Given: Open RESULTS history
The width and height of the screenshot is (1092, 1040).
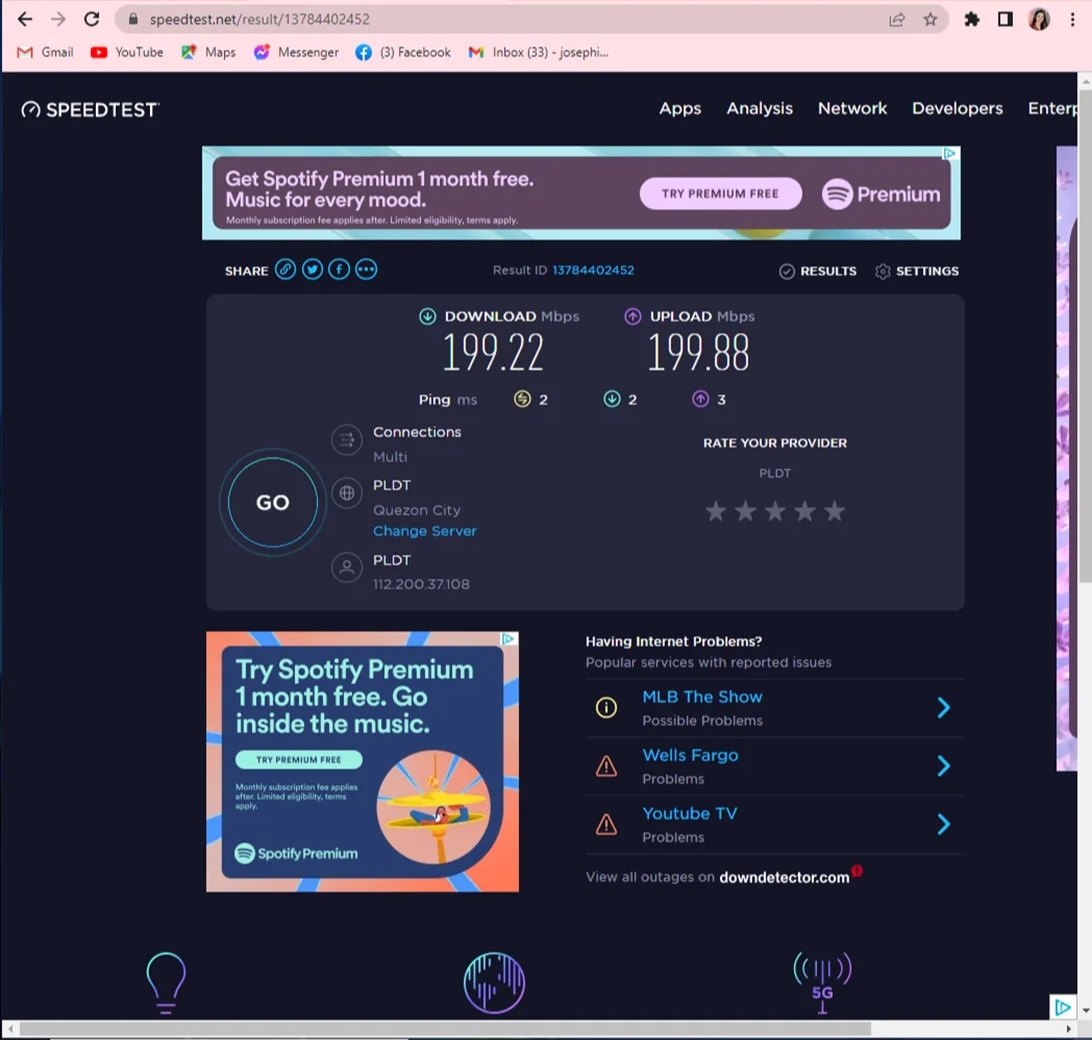Looking at the screenshot, I should point(818,271).
